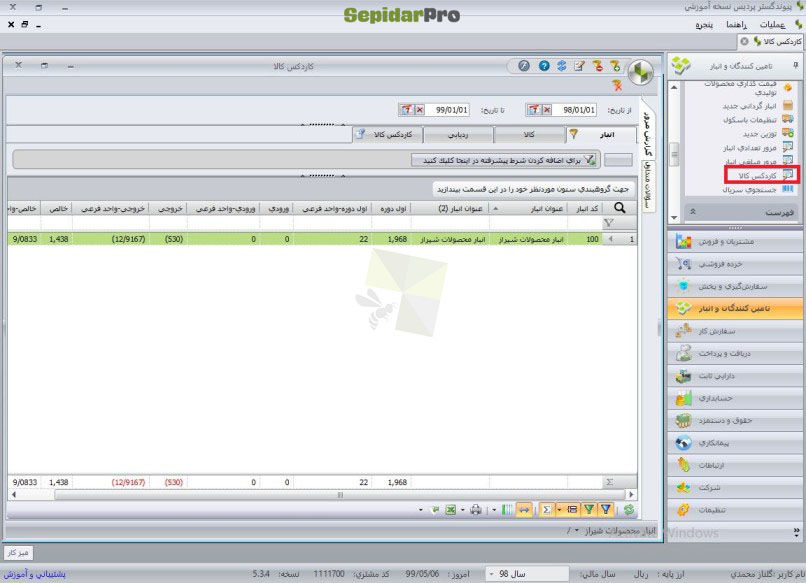Screen dimensions: 806x583
Task: Open جستجوی سریال in the sidebar list
Action: 758,189
